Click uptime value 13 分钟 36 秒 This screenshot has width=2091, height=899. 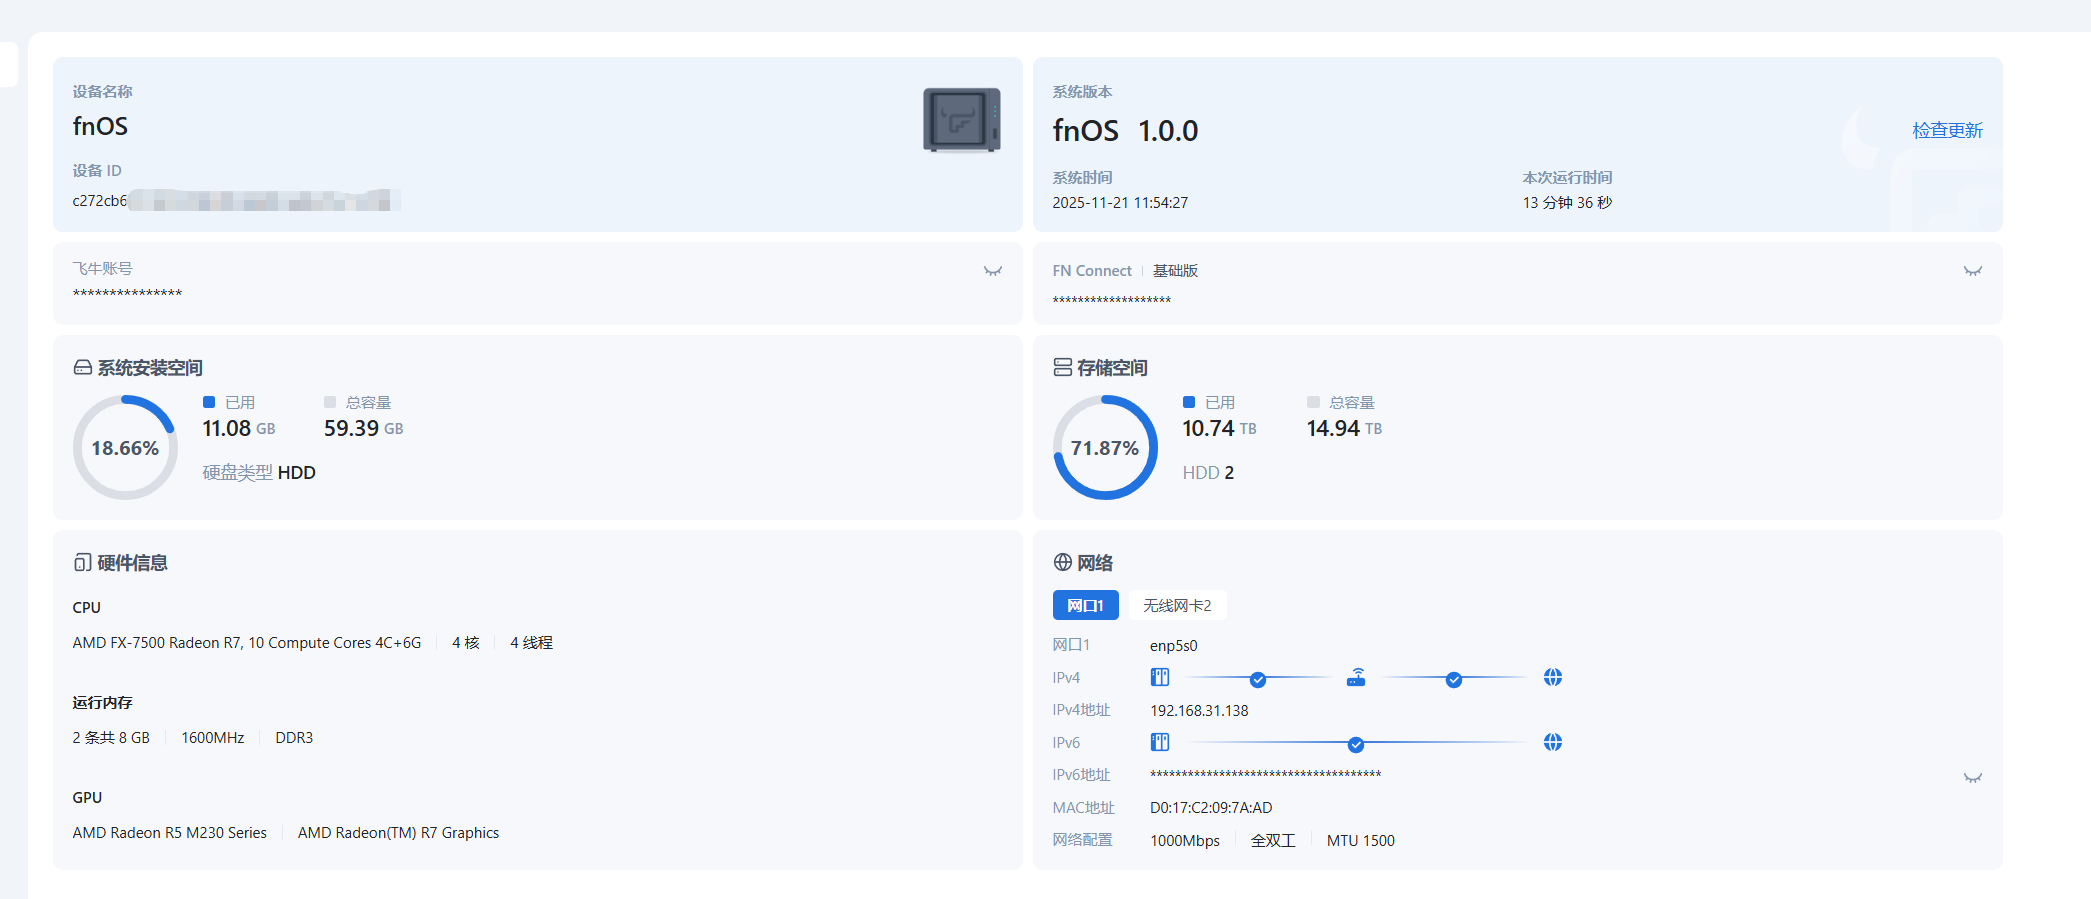tap(1567, 202)
